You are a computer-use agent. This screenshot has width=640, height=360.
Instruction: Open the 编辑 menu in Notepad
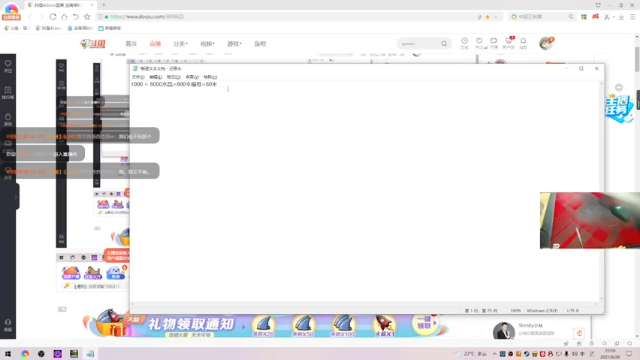click(156, 77)
